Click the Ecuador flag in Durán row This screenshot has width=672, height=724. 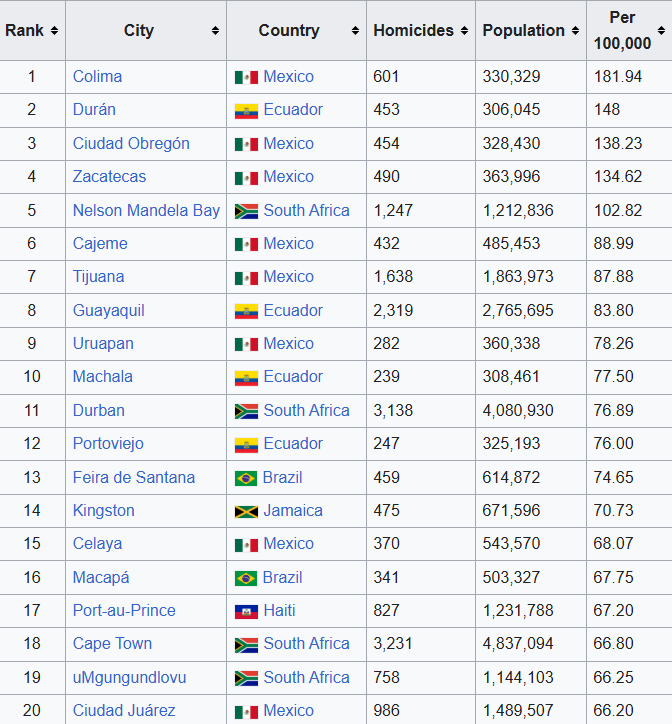tap(246, 111)
